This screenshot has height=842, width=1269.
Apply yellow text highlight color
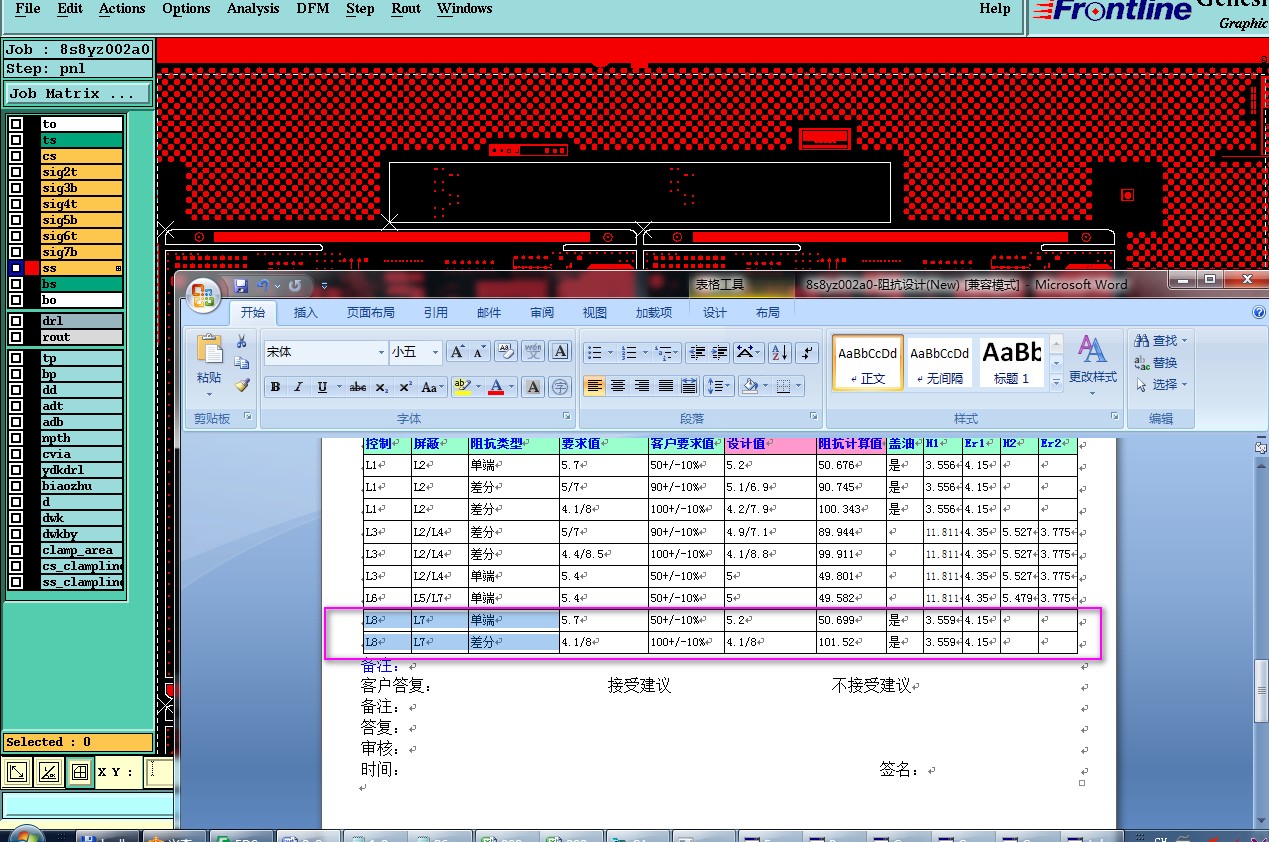(461, 387)
